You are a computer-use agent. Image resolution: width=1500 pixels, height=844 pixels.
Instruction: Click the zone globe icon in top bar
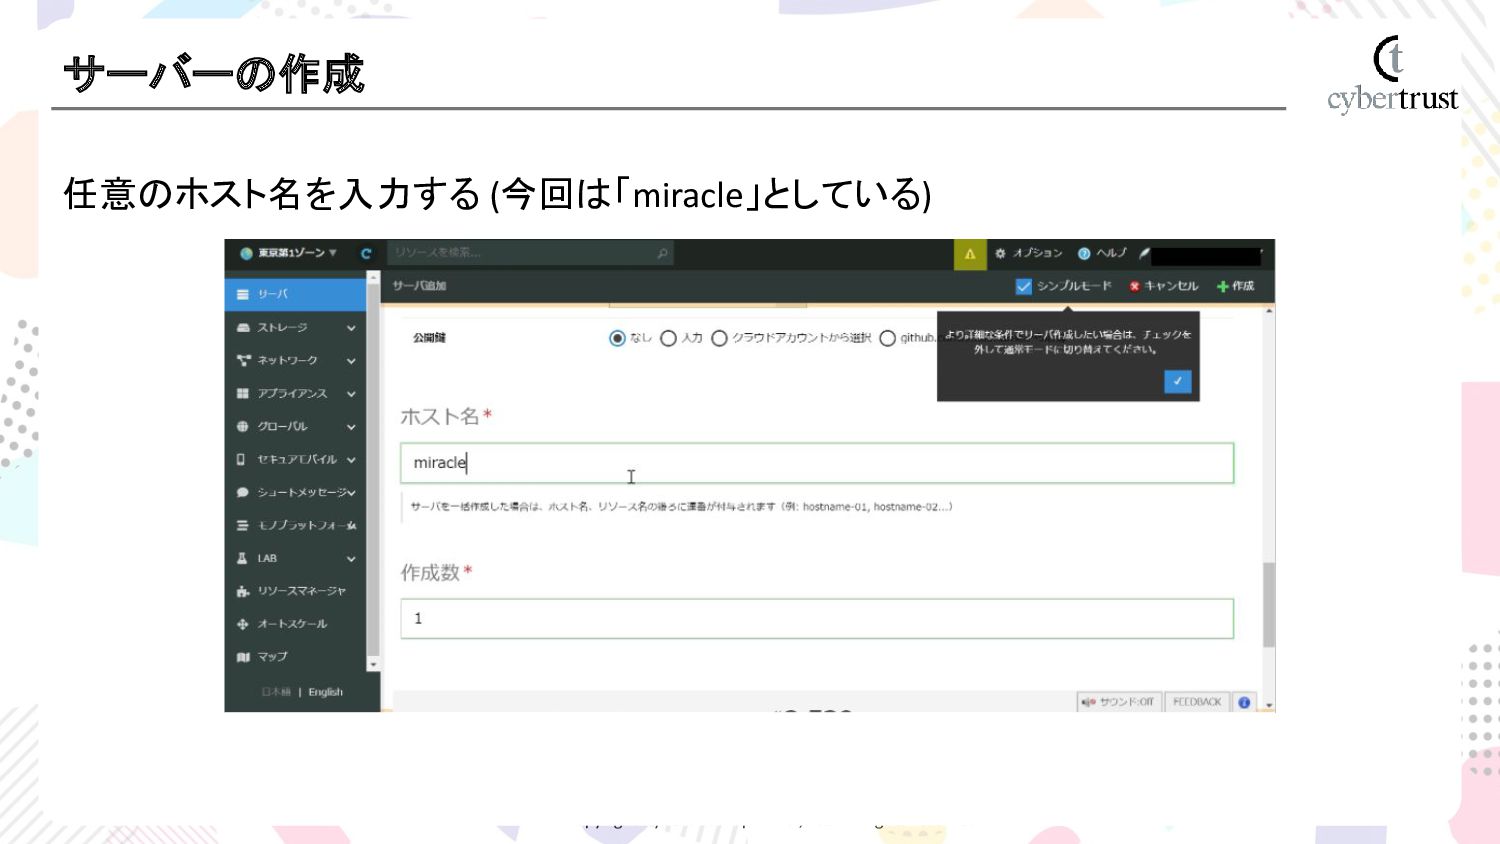246,253
